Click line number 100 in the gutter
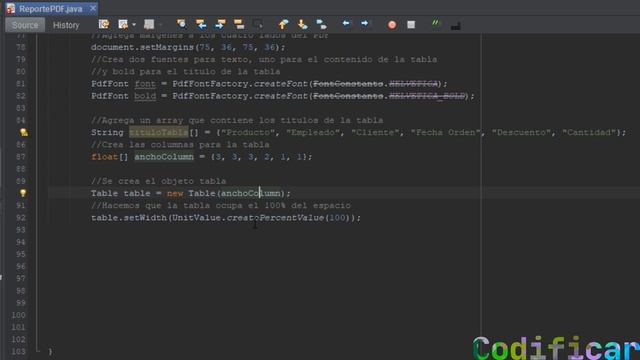Screen dimensions: 640x360 pos(18,315)
